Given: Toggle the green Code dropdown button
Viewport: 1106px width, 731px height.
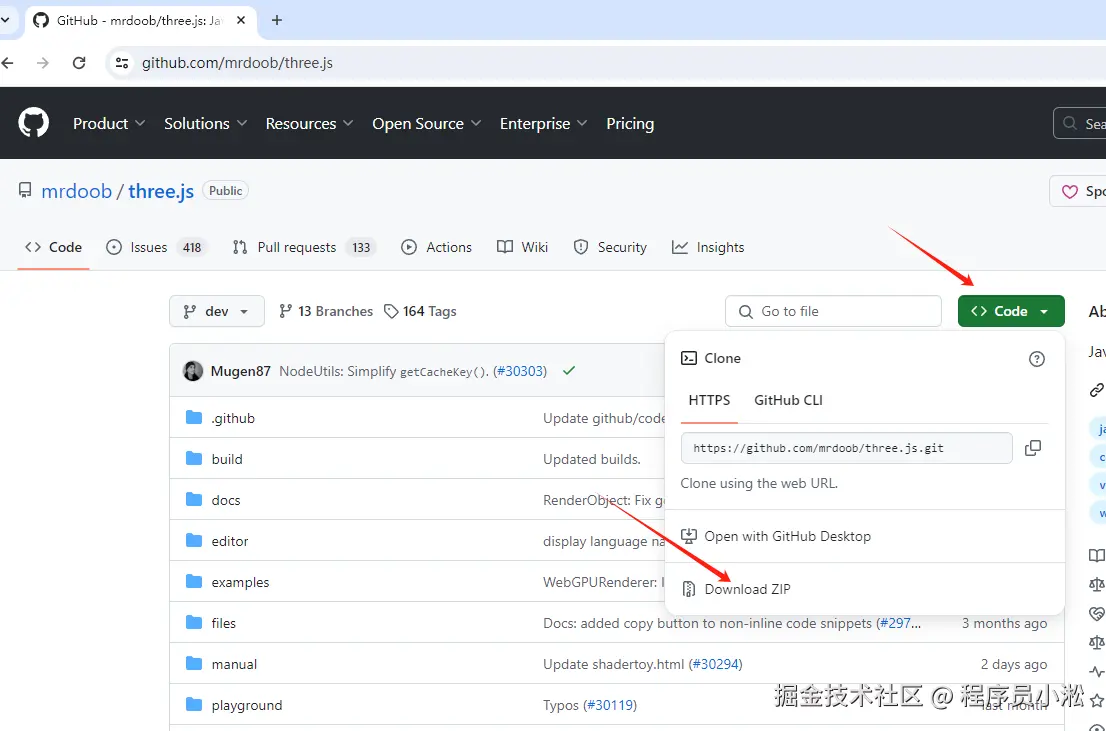Looking at the screenshot, I should pyautogui.click(x=1011, y=311).
